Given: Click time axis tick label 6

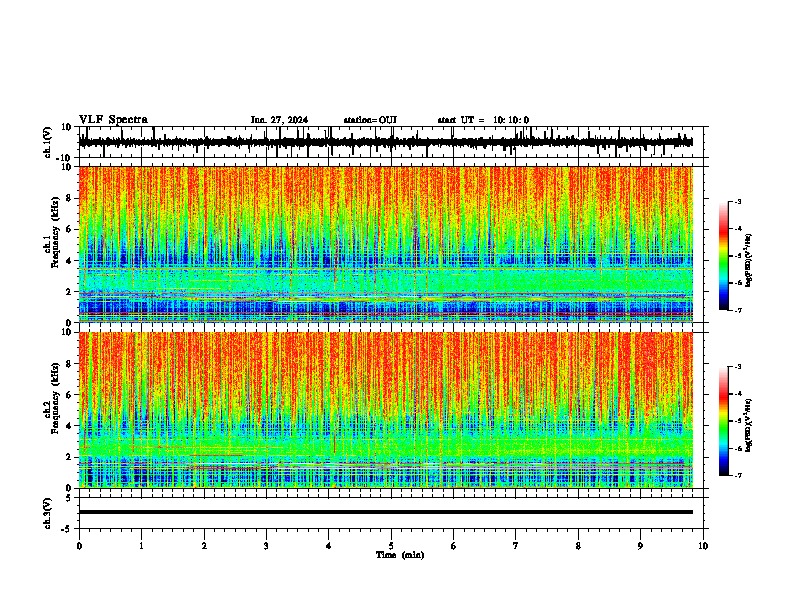Looking at the screenshot, I should click(454, 546).
